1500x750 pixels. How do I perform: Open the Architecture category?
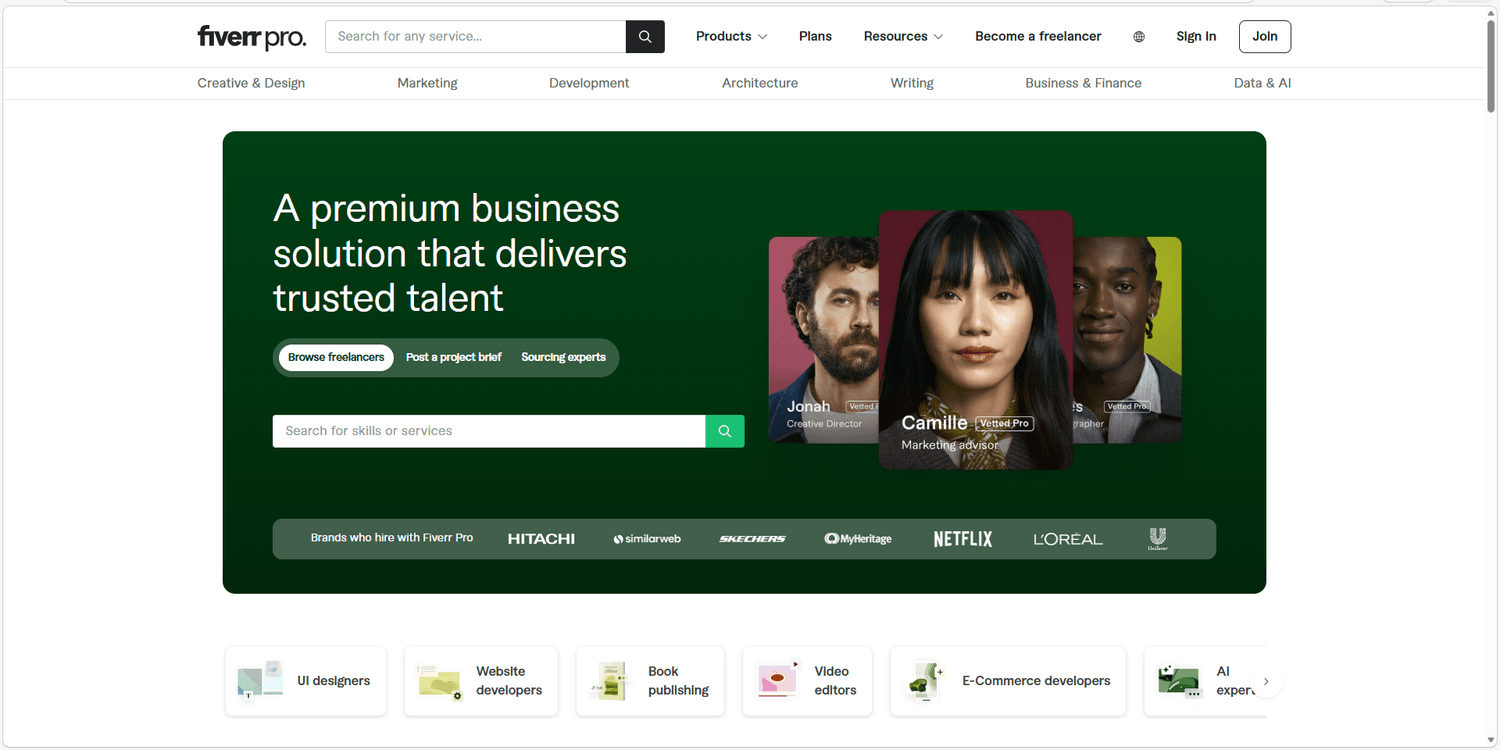(x=760, y=84)
